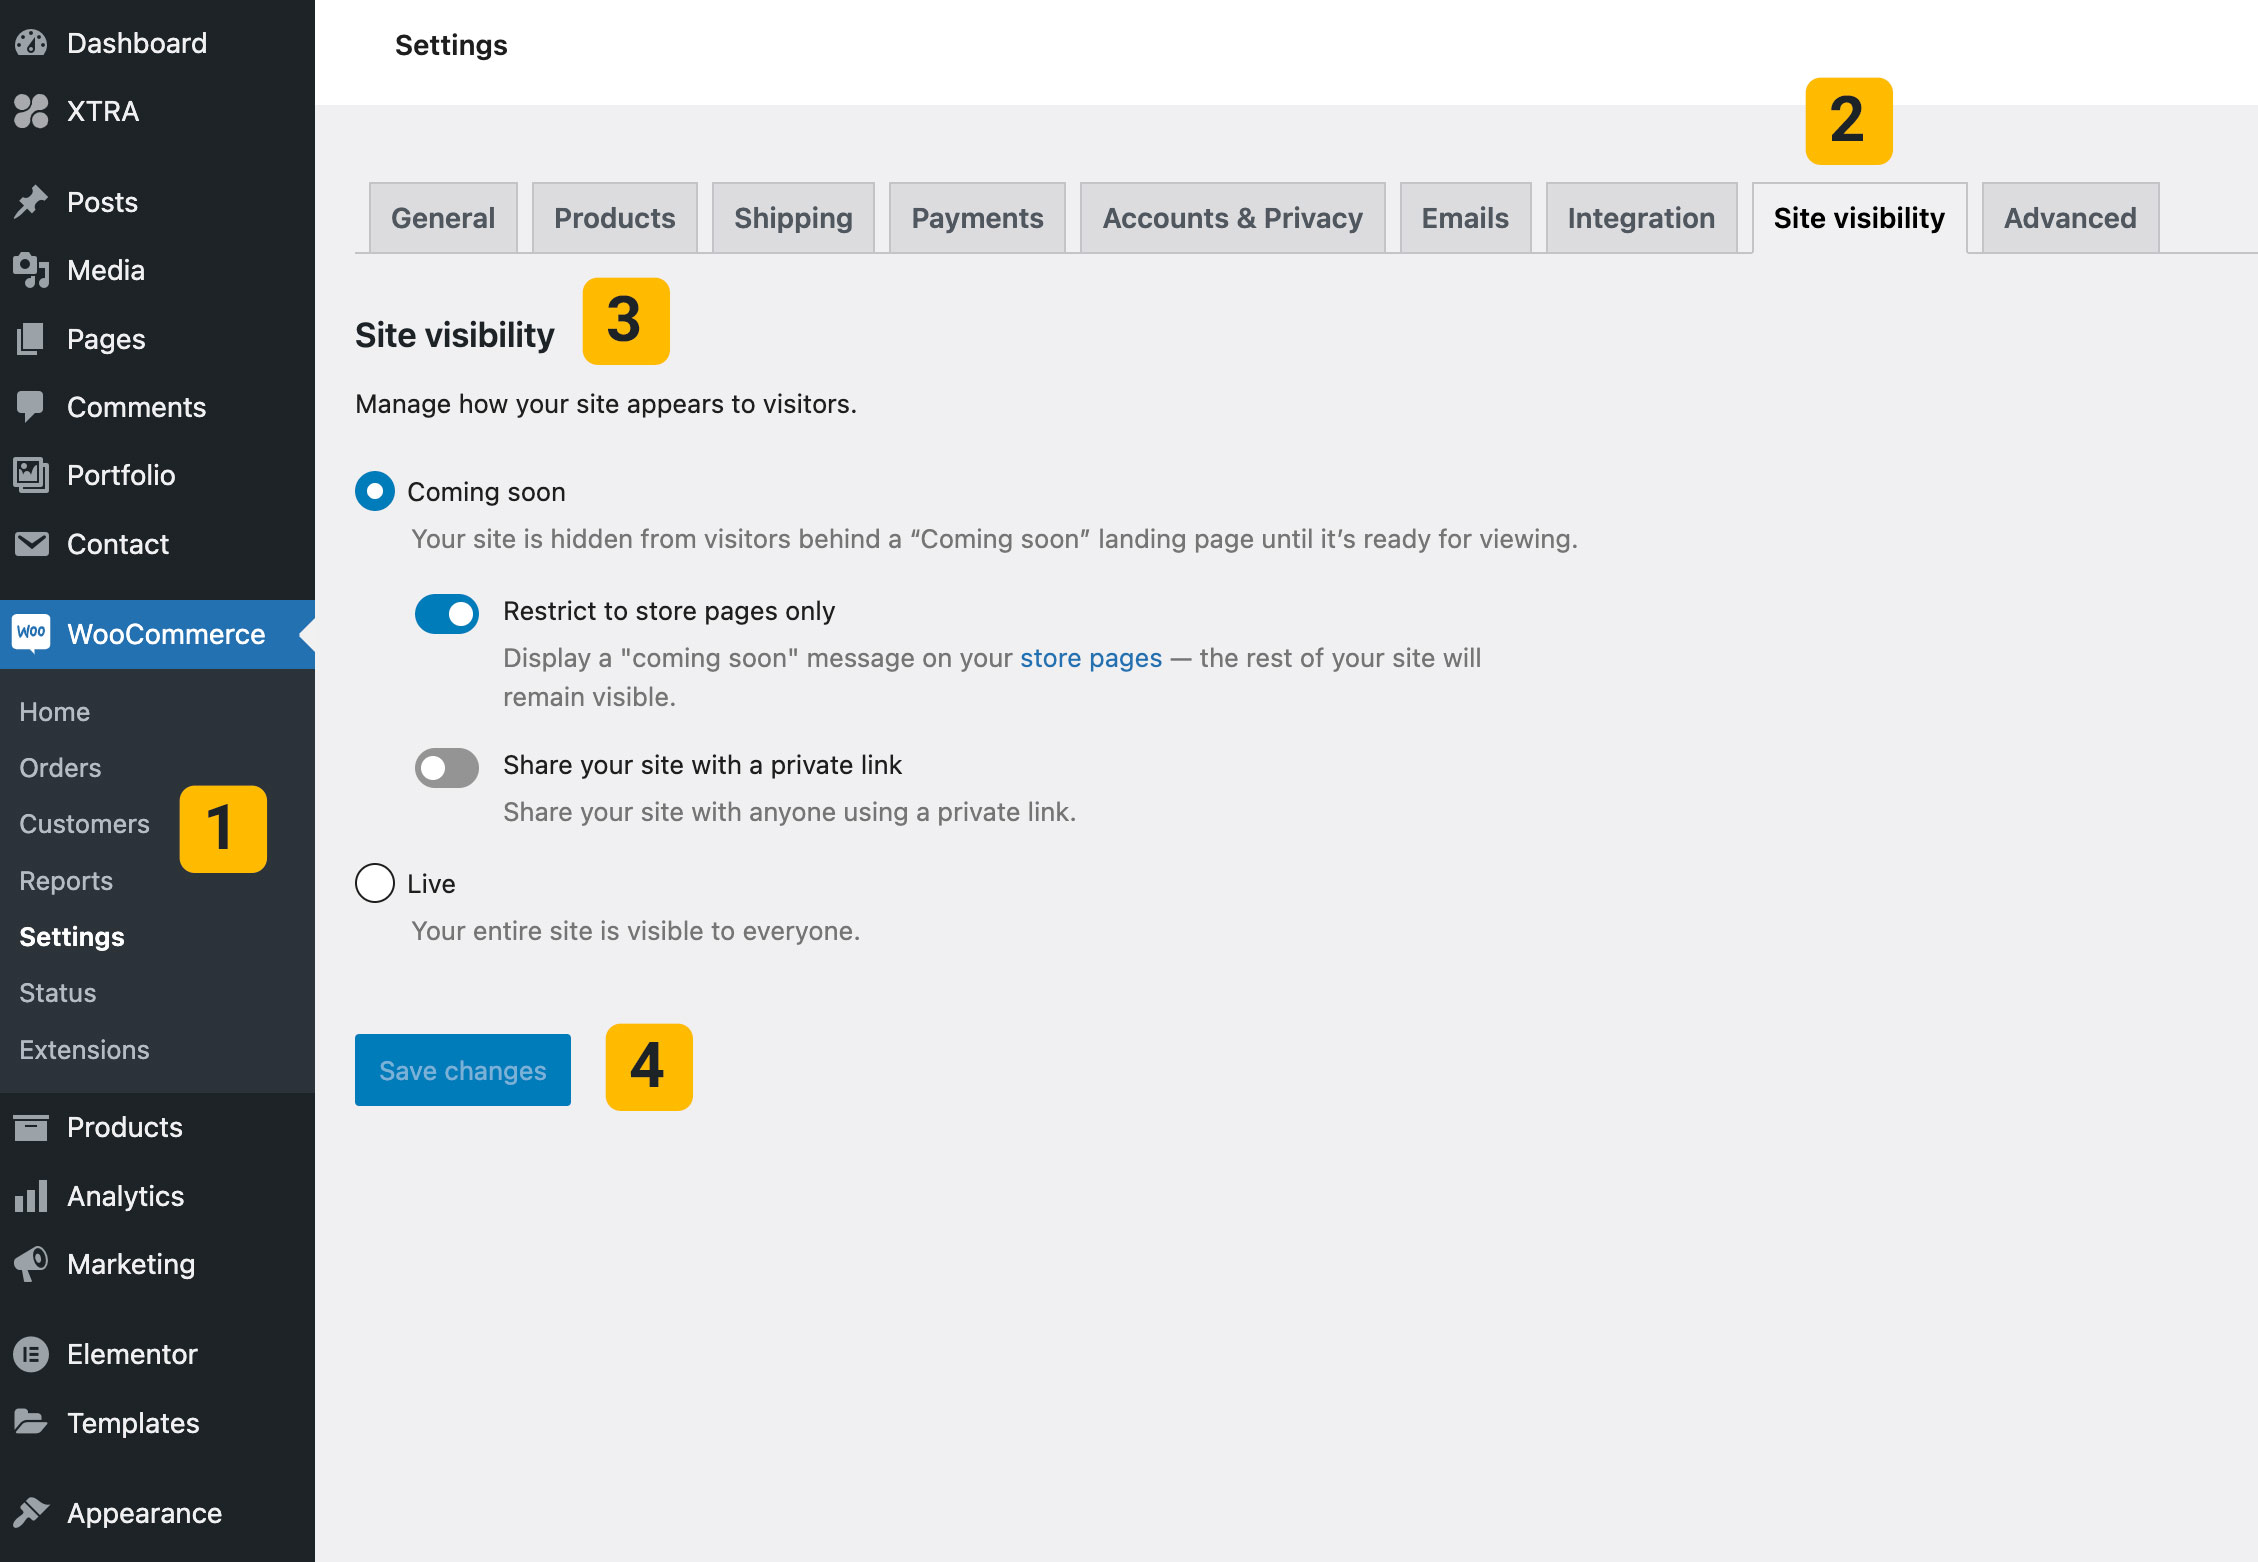Click the Comments speech bubble icon
Screen dimensions: 2258x1562
pyautogui.click(x=31, y=406)
